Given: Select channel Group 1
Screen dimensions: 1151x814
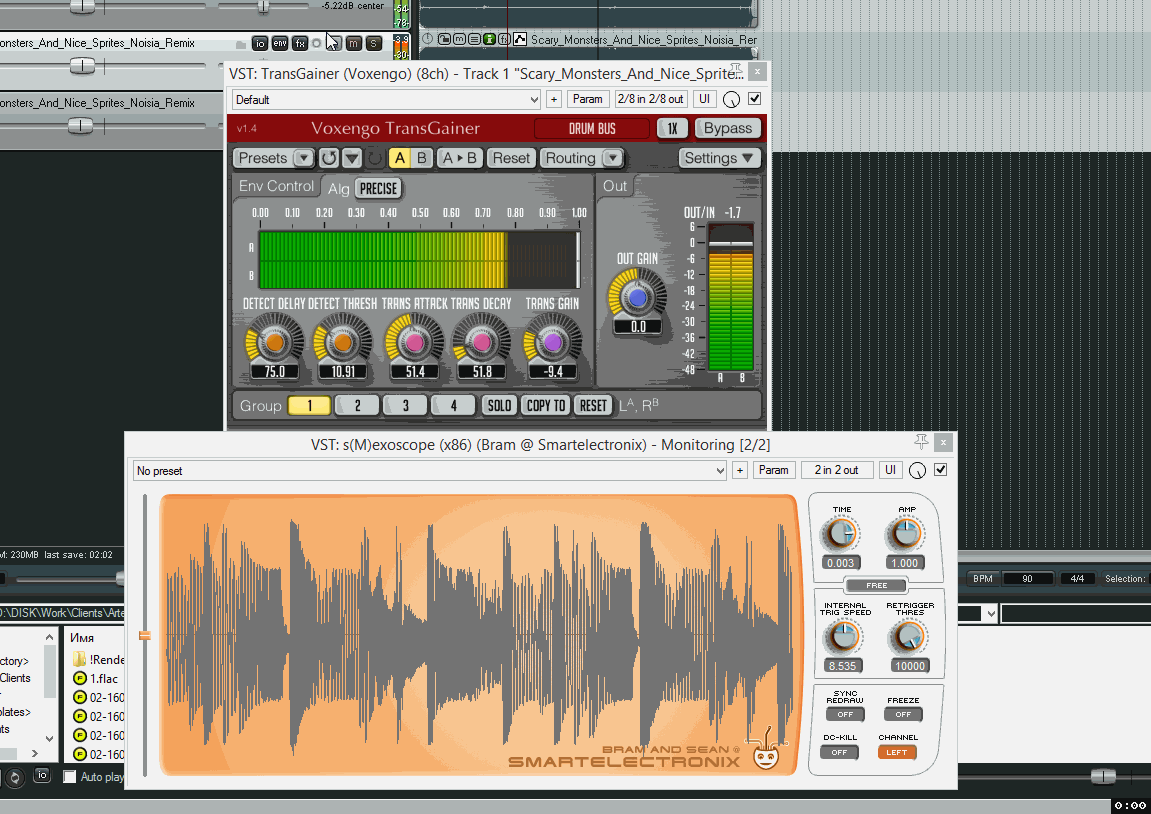Looking at the screenshot, I should point(309,405).
